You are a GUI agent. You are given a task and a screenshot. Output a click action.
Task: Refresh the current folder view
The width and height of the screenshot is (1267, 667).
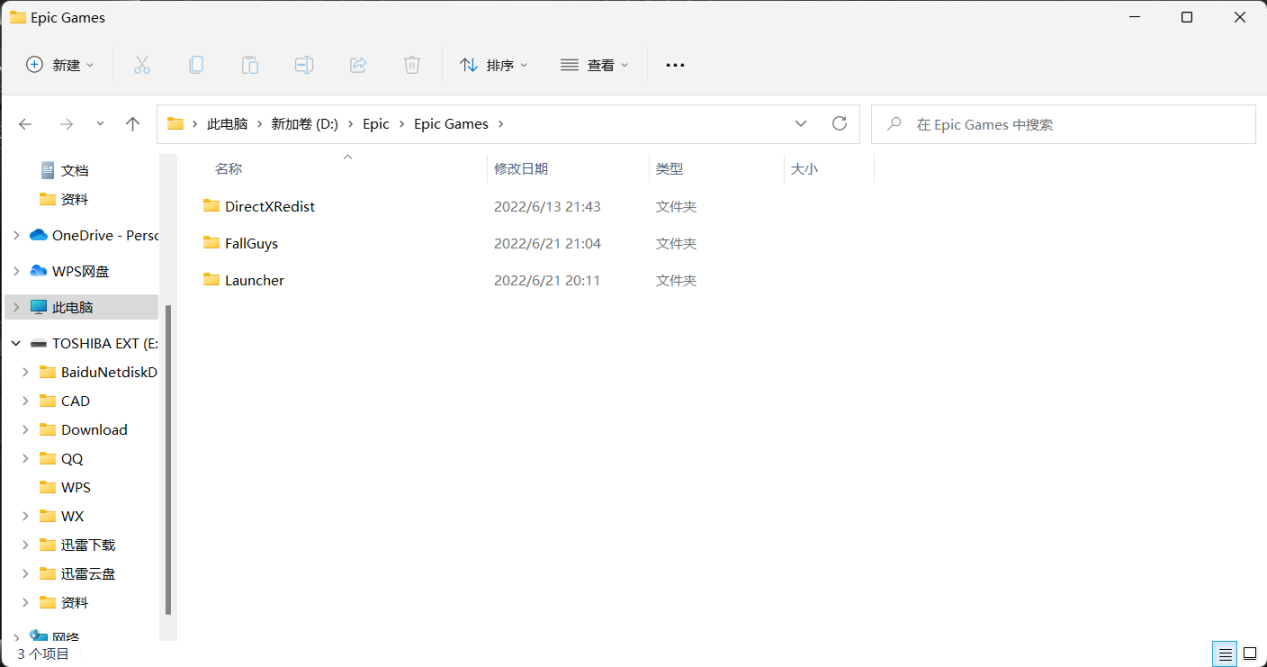[840, 124]
